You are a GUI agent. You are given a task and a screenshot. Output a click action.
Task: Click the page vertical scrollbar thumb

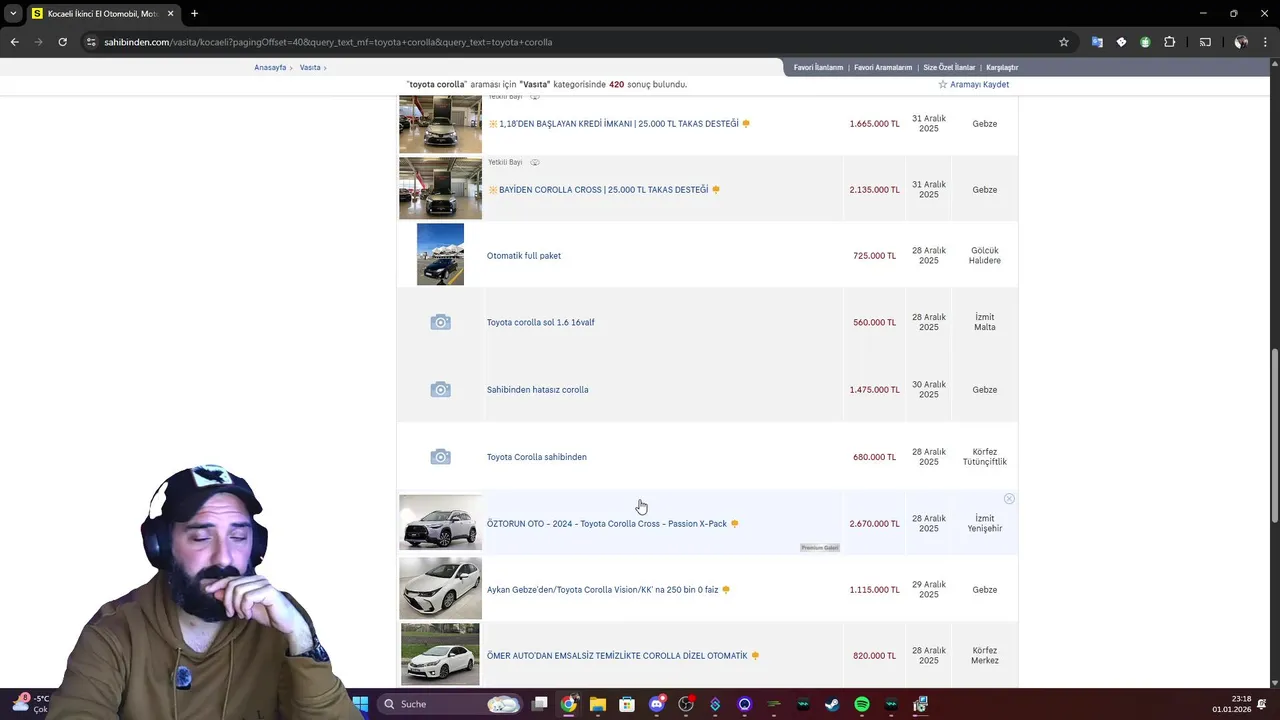[x=1274, y=434]
